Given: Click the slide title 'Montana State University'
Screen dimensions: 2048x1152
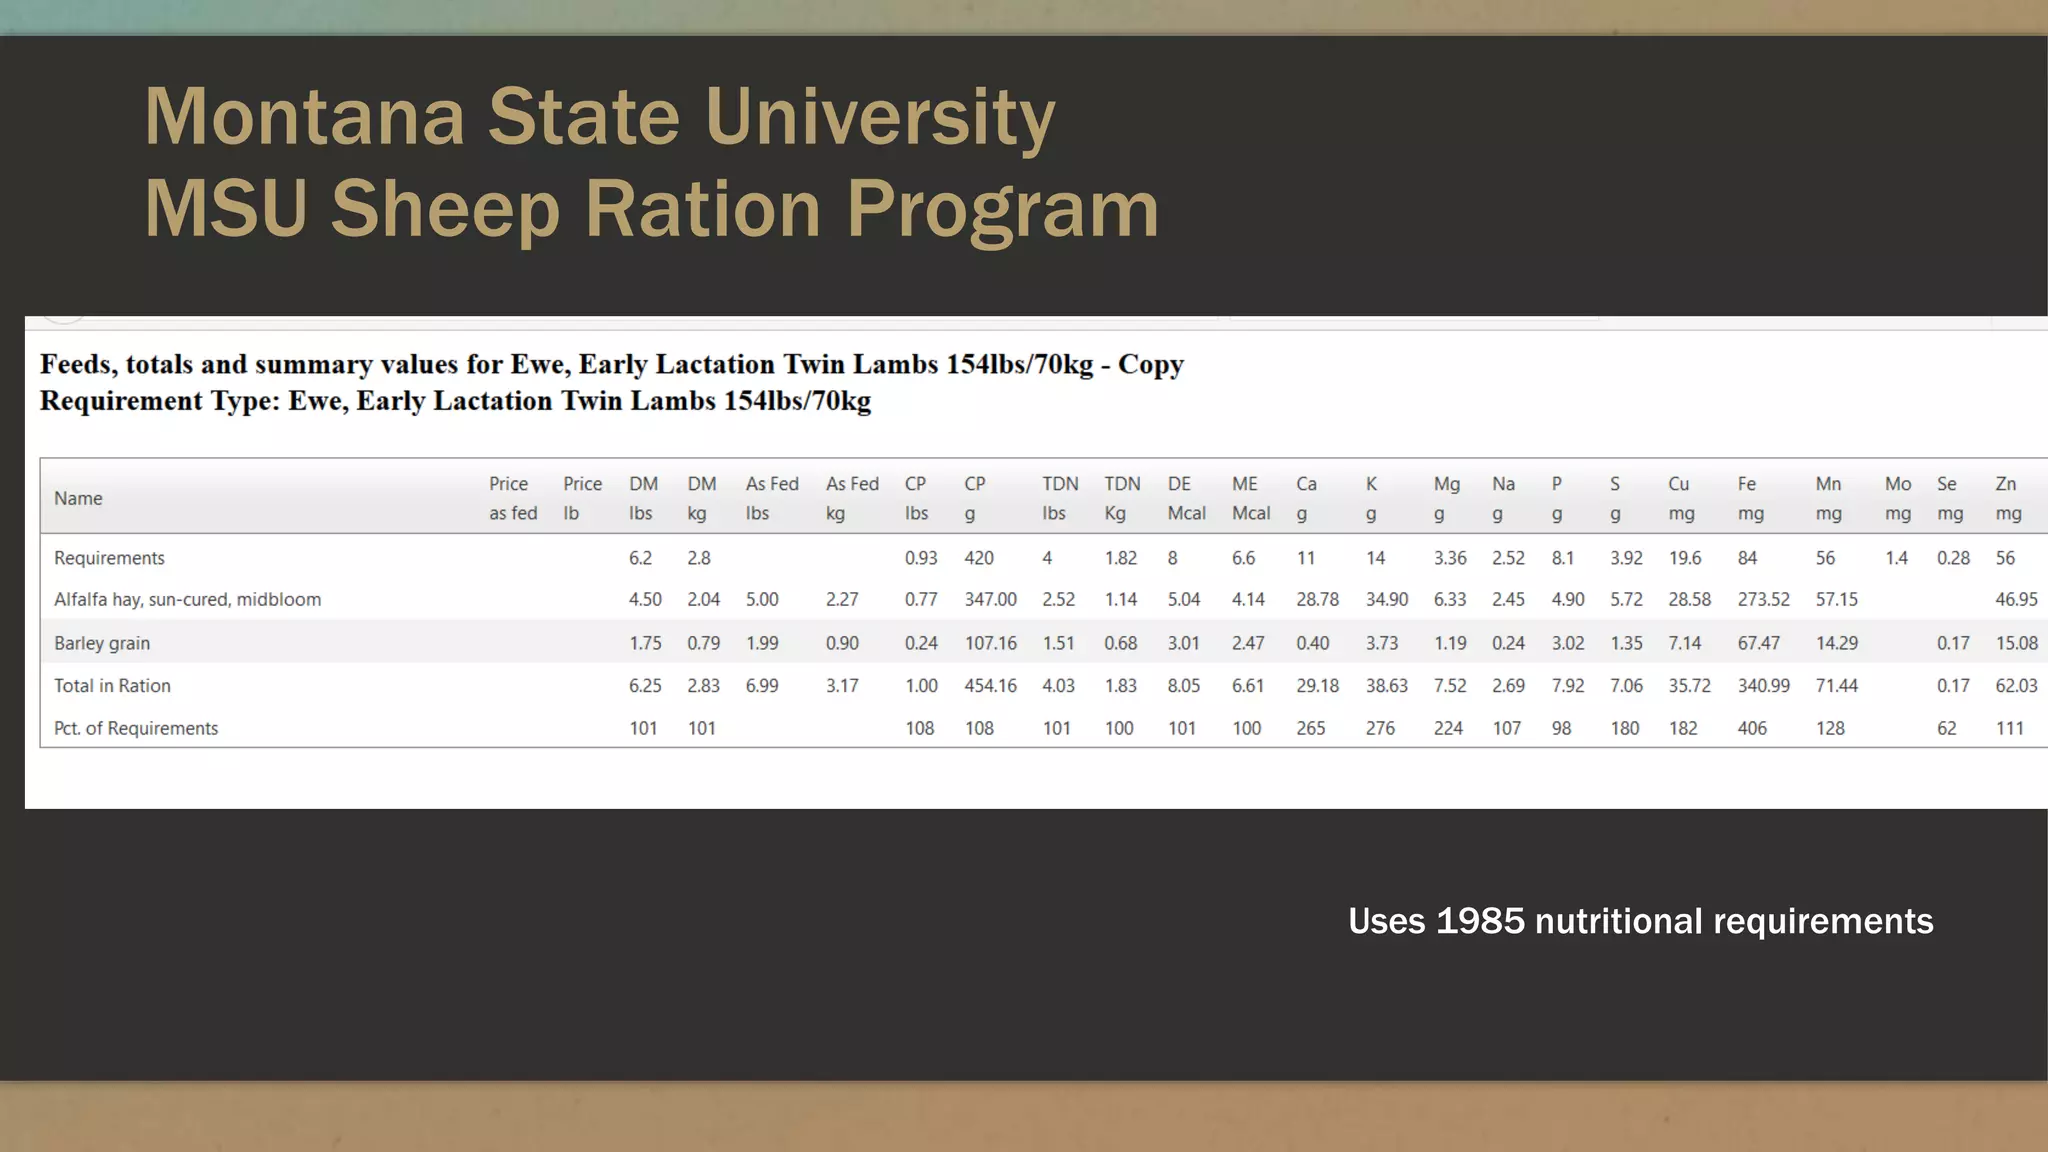Looking at the screenshot, I should 600,118.
